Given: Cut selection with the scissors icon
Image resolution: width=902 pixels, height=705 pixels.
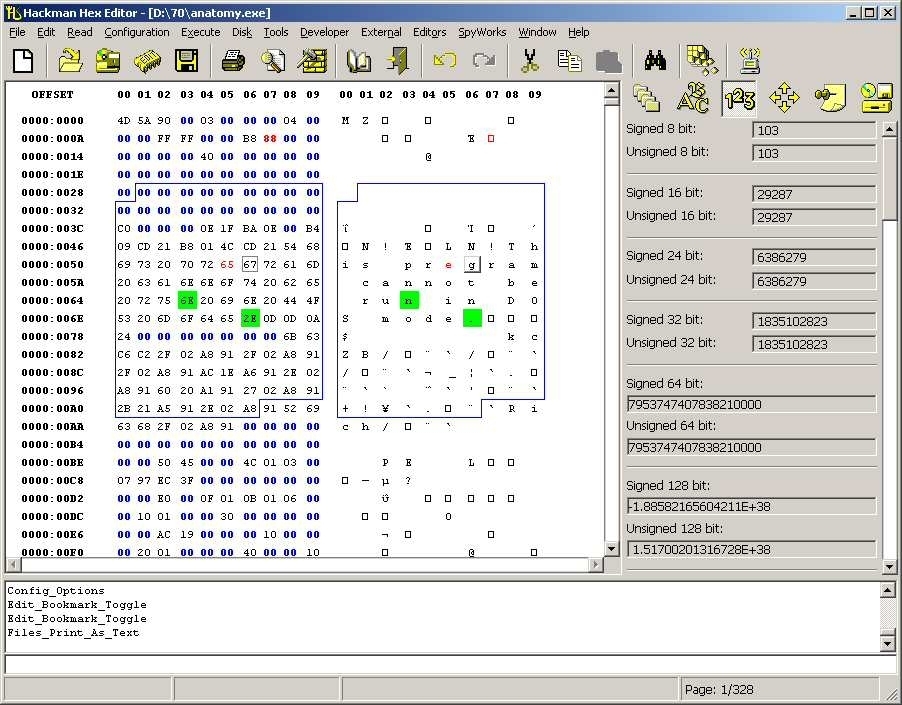Looking at the screenshot, I should (530, 60).
